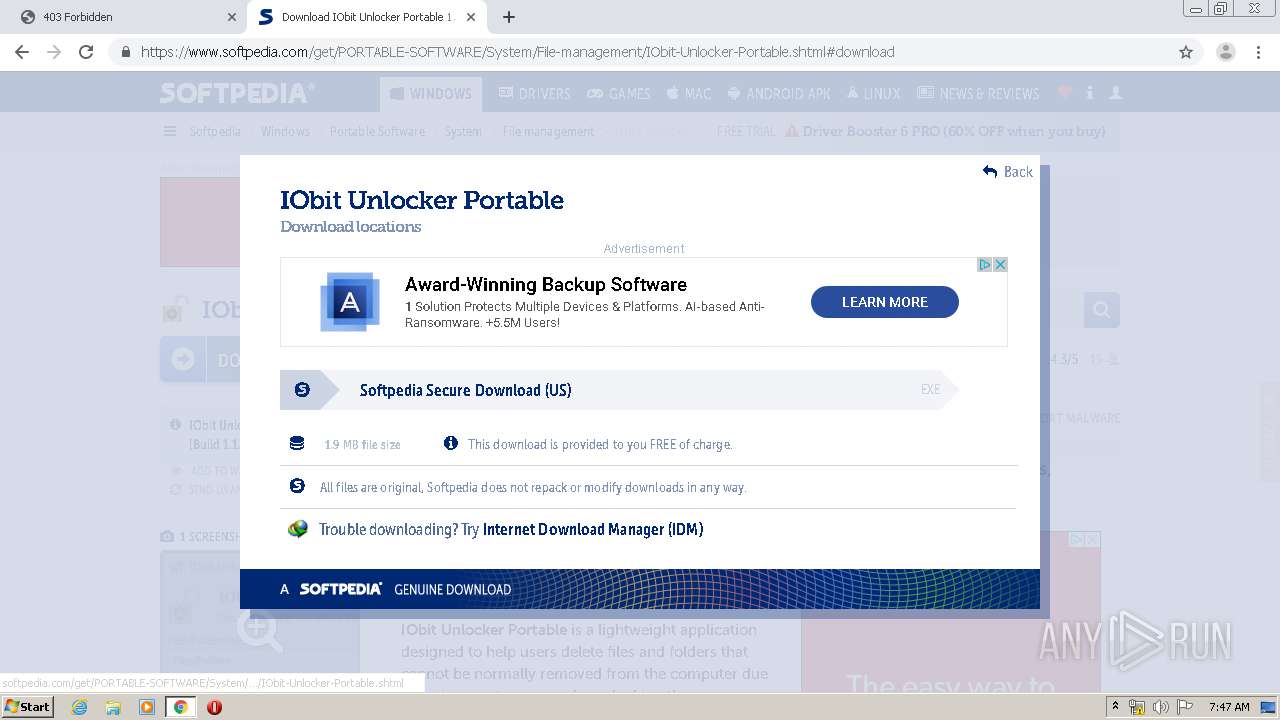Viewport: 1280px width, 720px height.
Task: Open the GAMES category in the Softpedia nav
Action: pyautogui.click(x=618, y=93)
